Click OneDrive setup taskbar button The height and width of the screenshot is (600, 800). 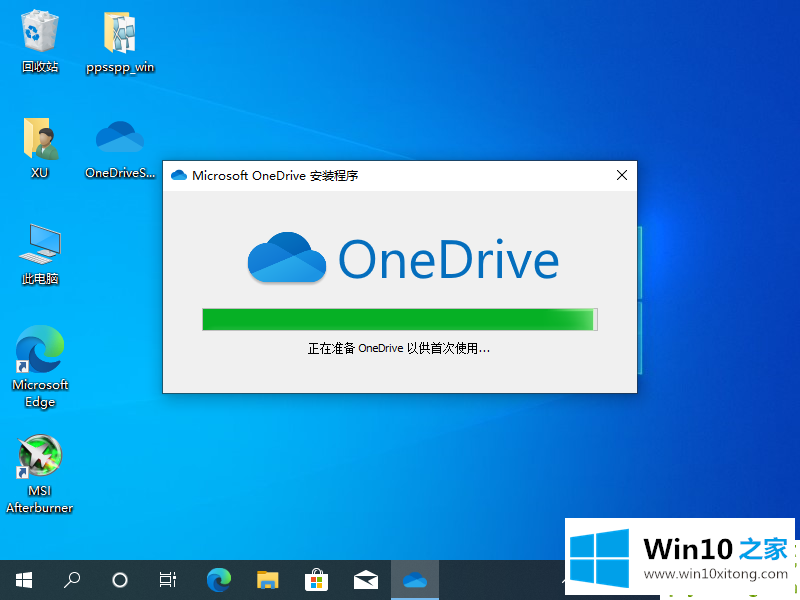pyautogui.click(x=415, y=580)
